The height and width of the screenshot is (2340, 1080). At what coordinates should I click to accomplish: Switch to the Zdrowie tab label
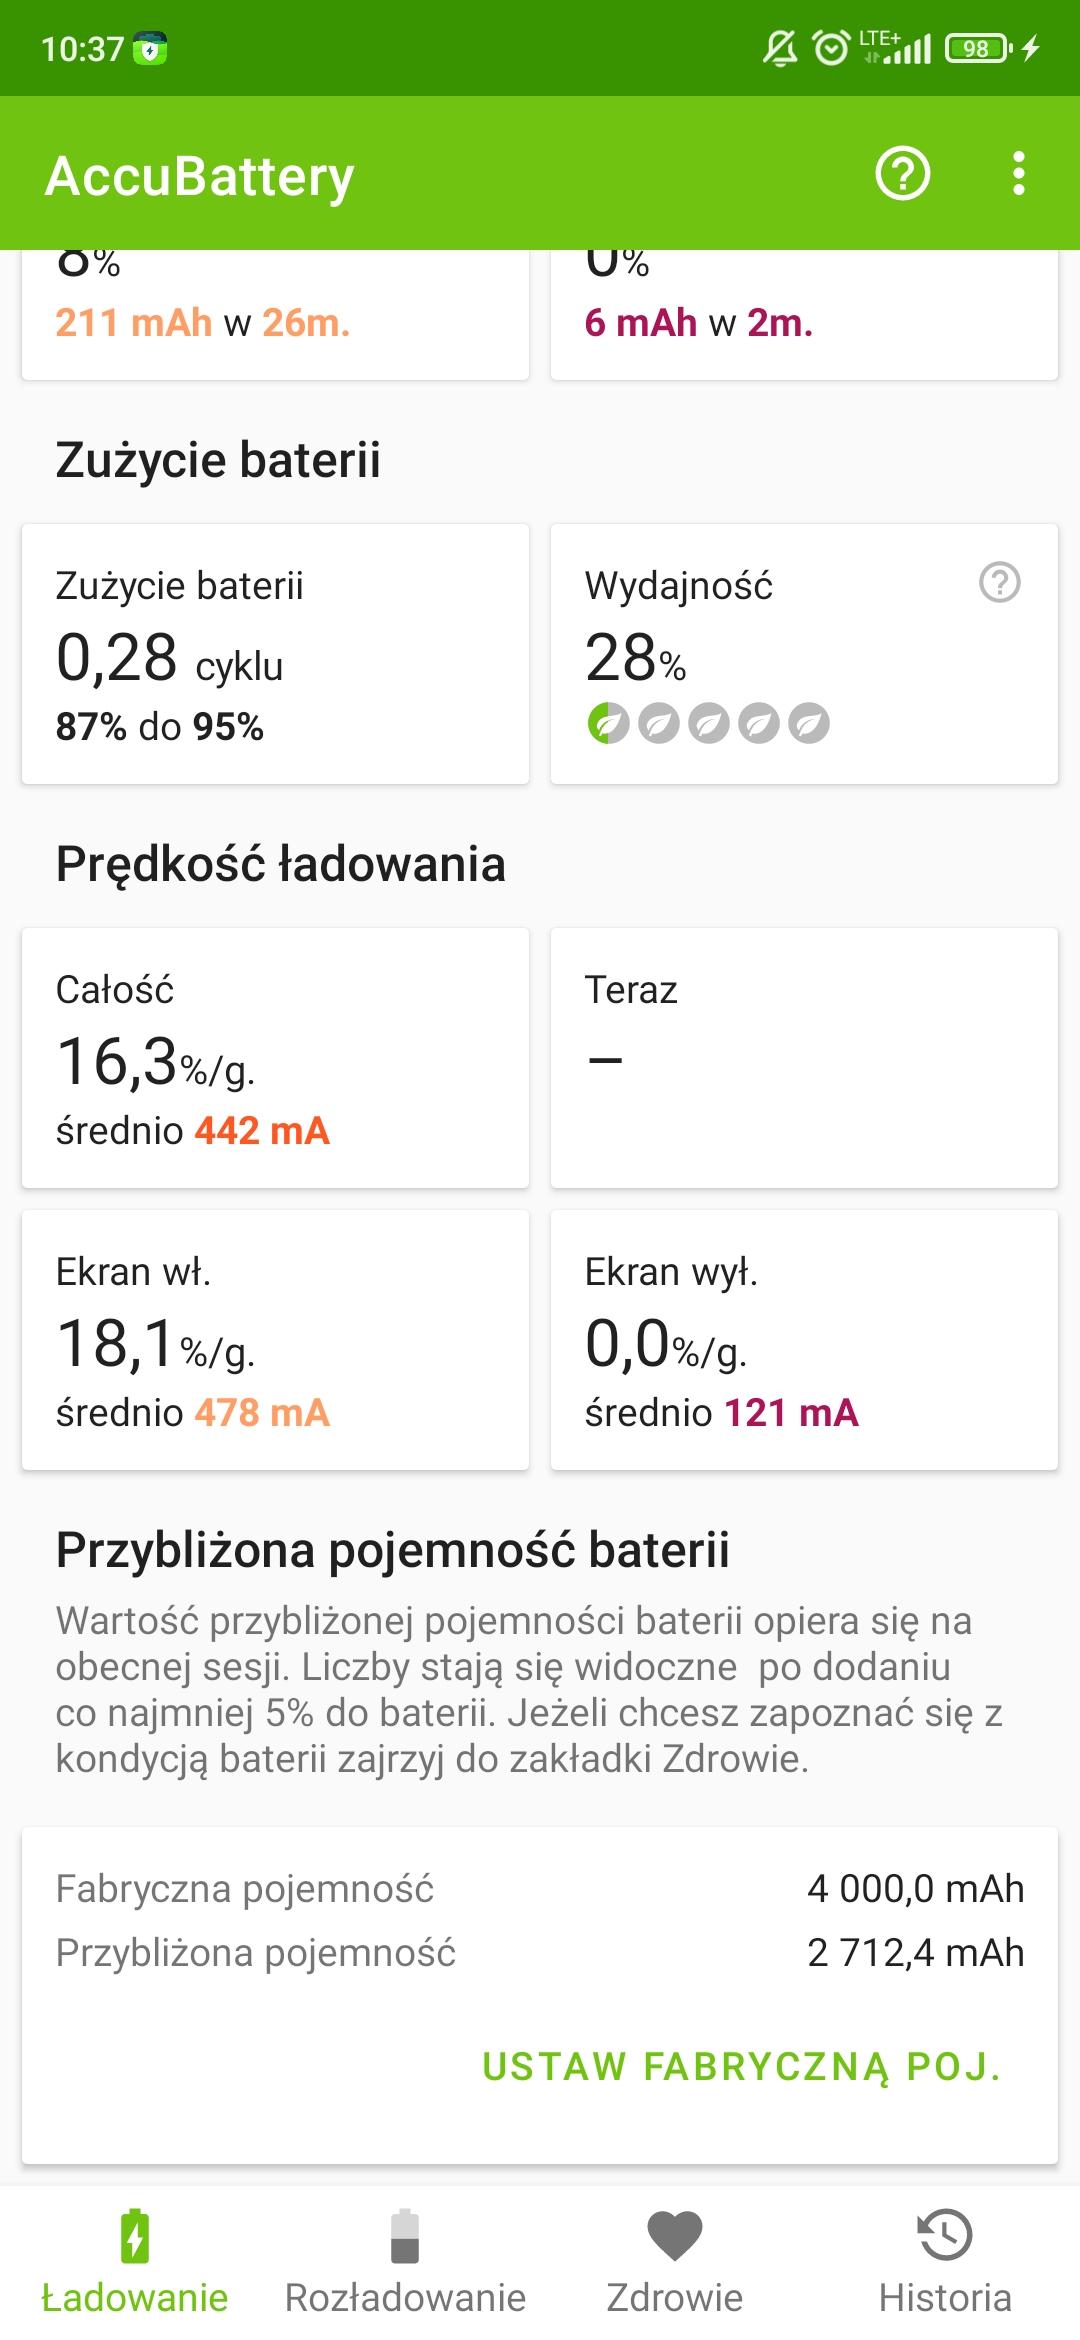point(675,2298)
